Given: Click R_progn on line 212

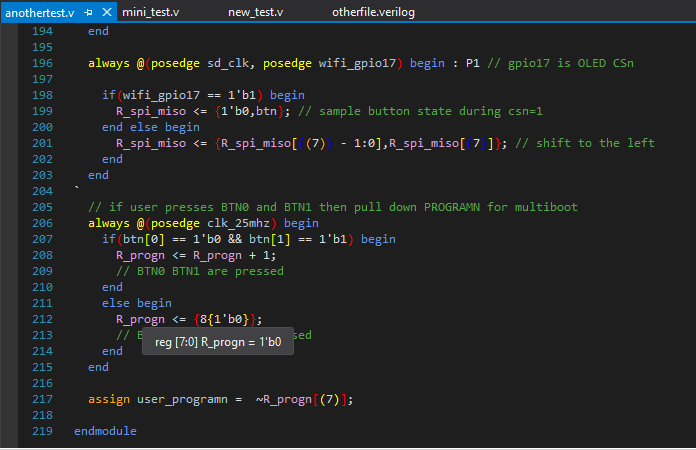Looking at the screenshot, I should point(140,319).
